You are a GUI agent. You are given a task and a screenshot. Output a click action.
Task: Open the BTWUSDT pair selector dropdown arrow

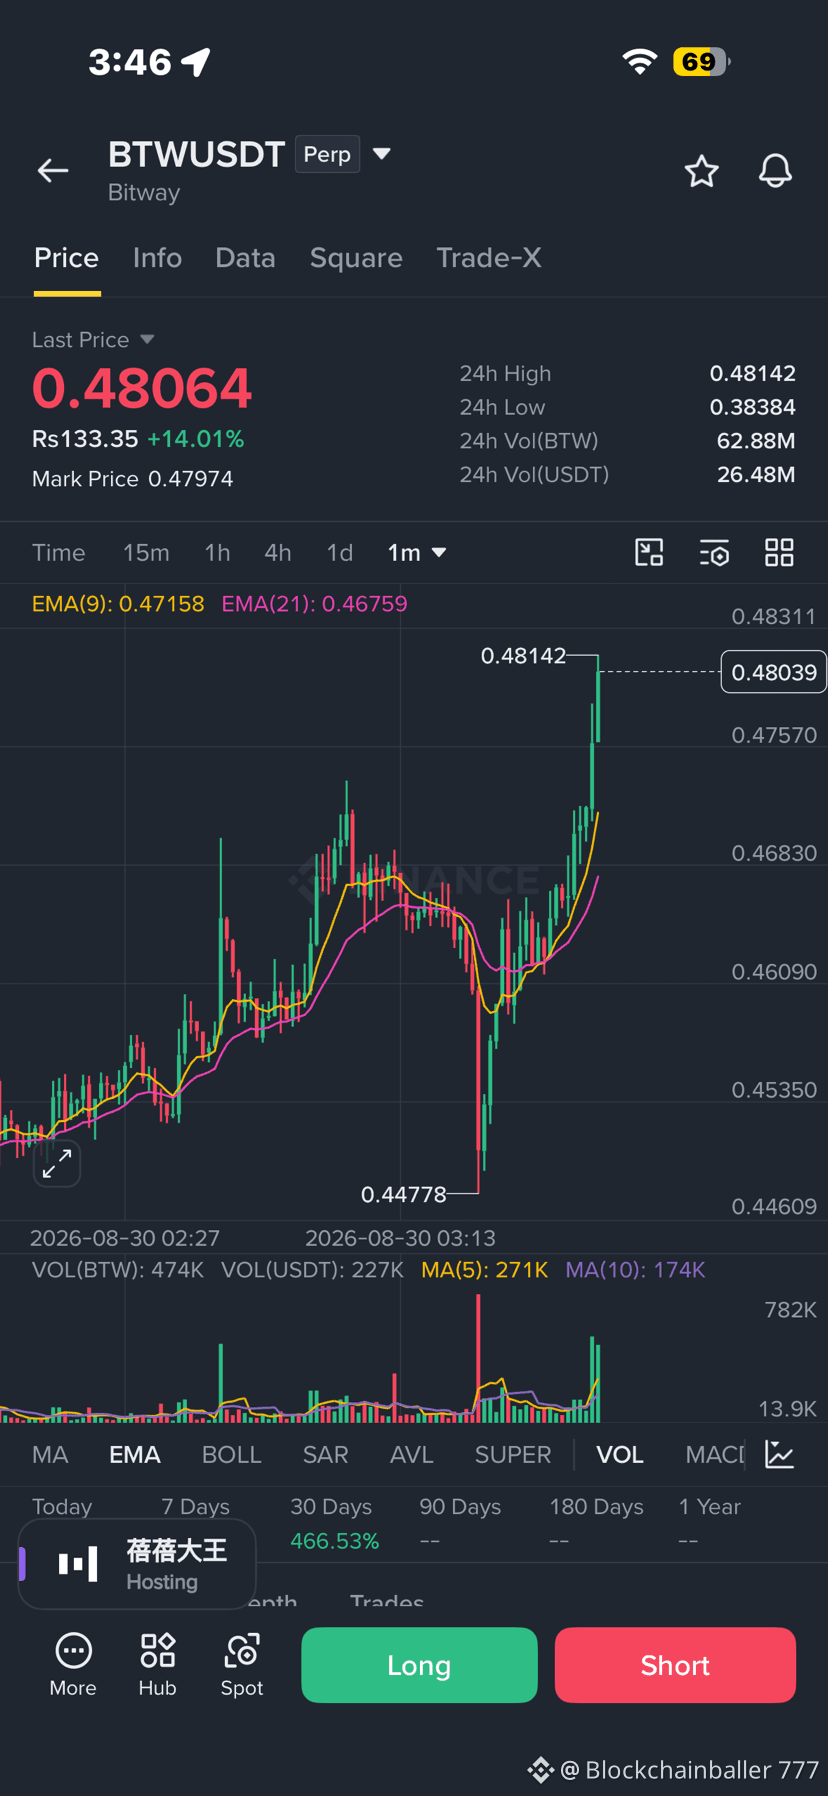[x=381, y=154]
